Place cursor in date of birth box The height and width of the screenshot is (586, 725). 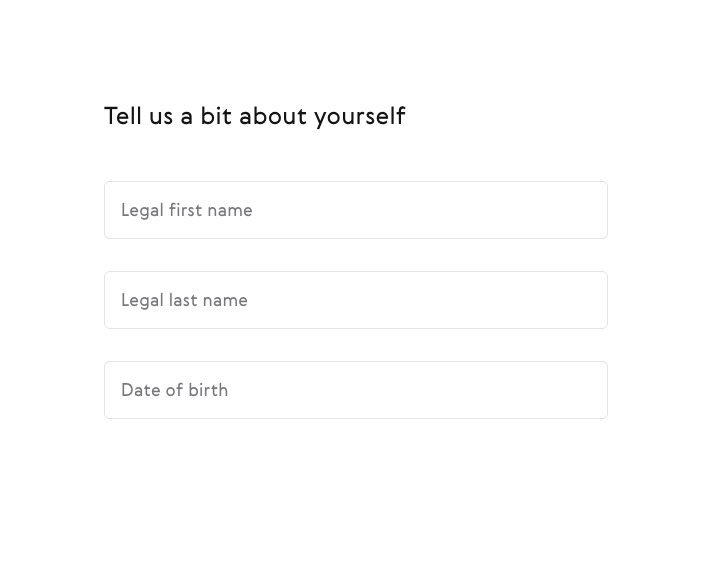[x=356, y=390]
